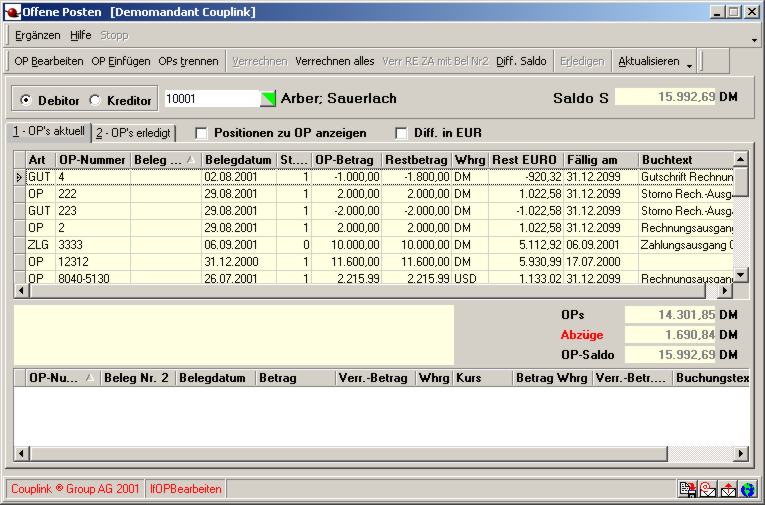
Task: Click the email envelope icon with @ symbol
Action: (708, 489)
